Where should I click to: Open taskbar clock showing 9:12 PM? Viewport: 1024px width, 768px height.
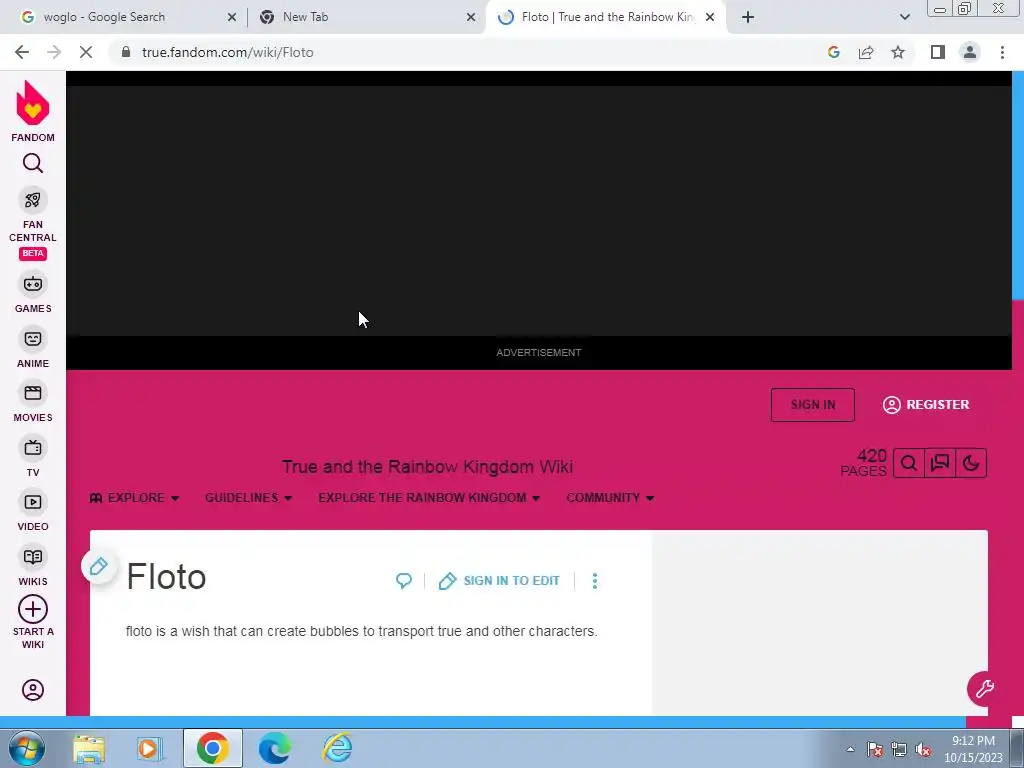[x=973, y=749]
